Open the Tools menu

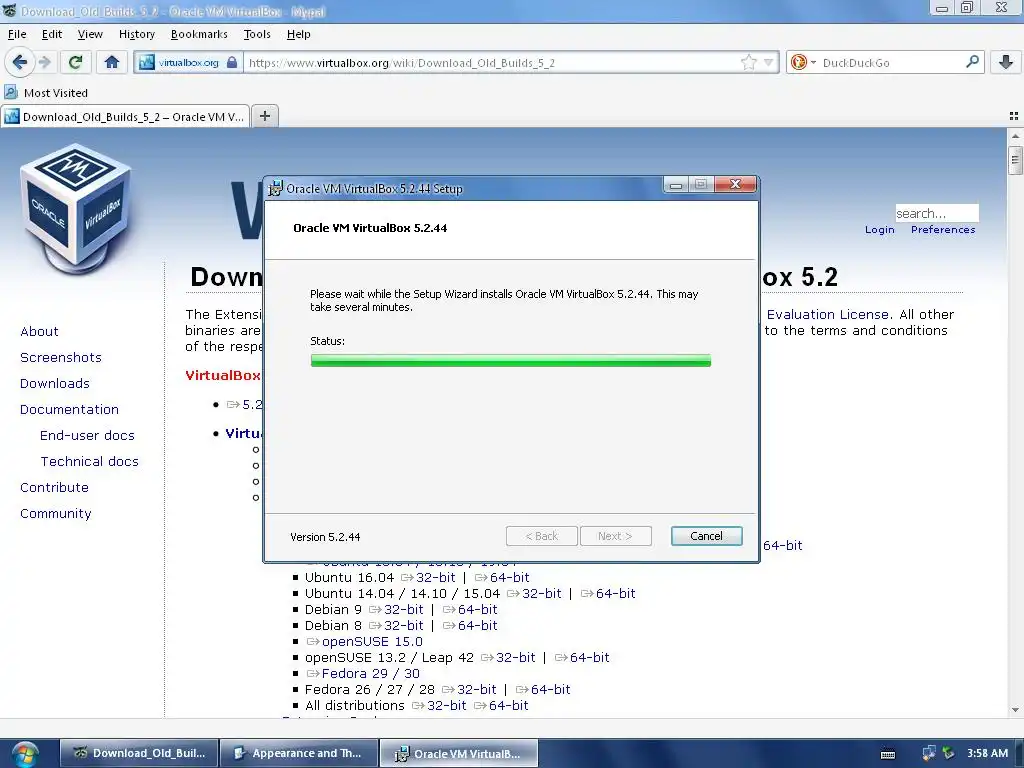(x=257, y=35)
